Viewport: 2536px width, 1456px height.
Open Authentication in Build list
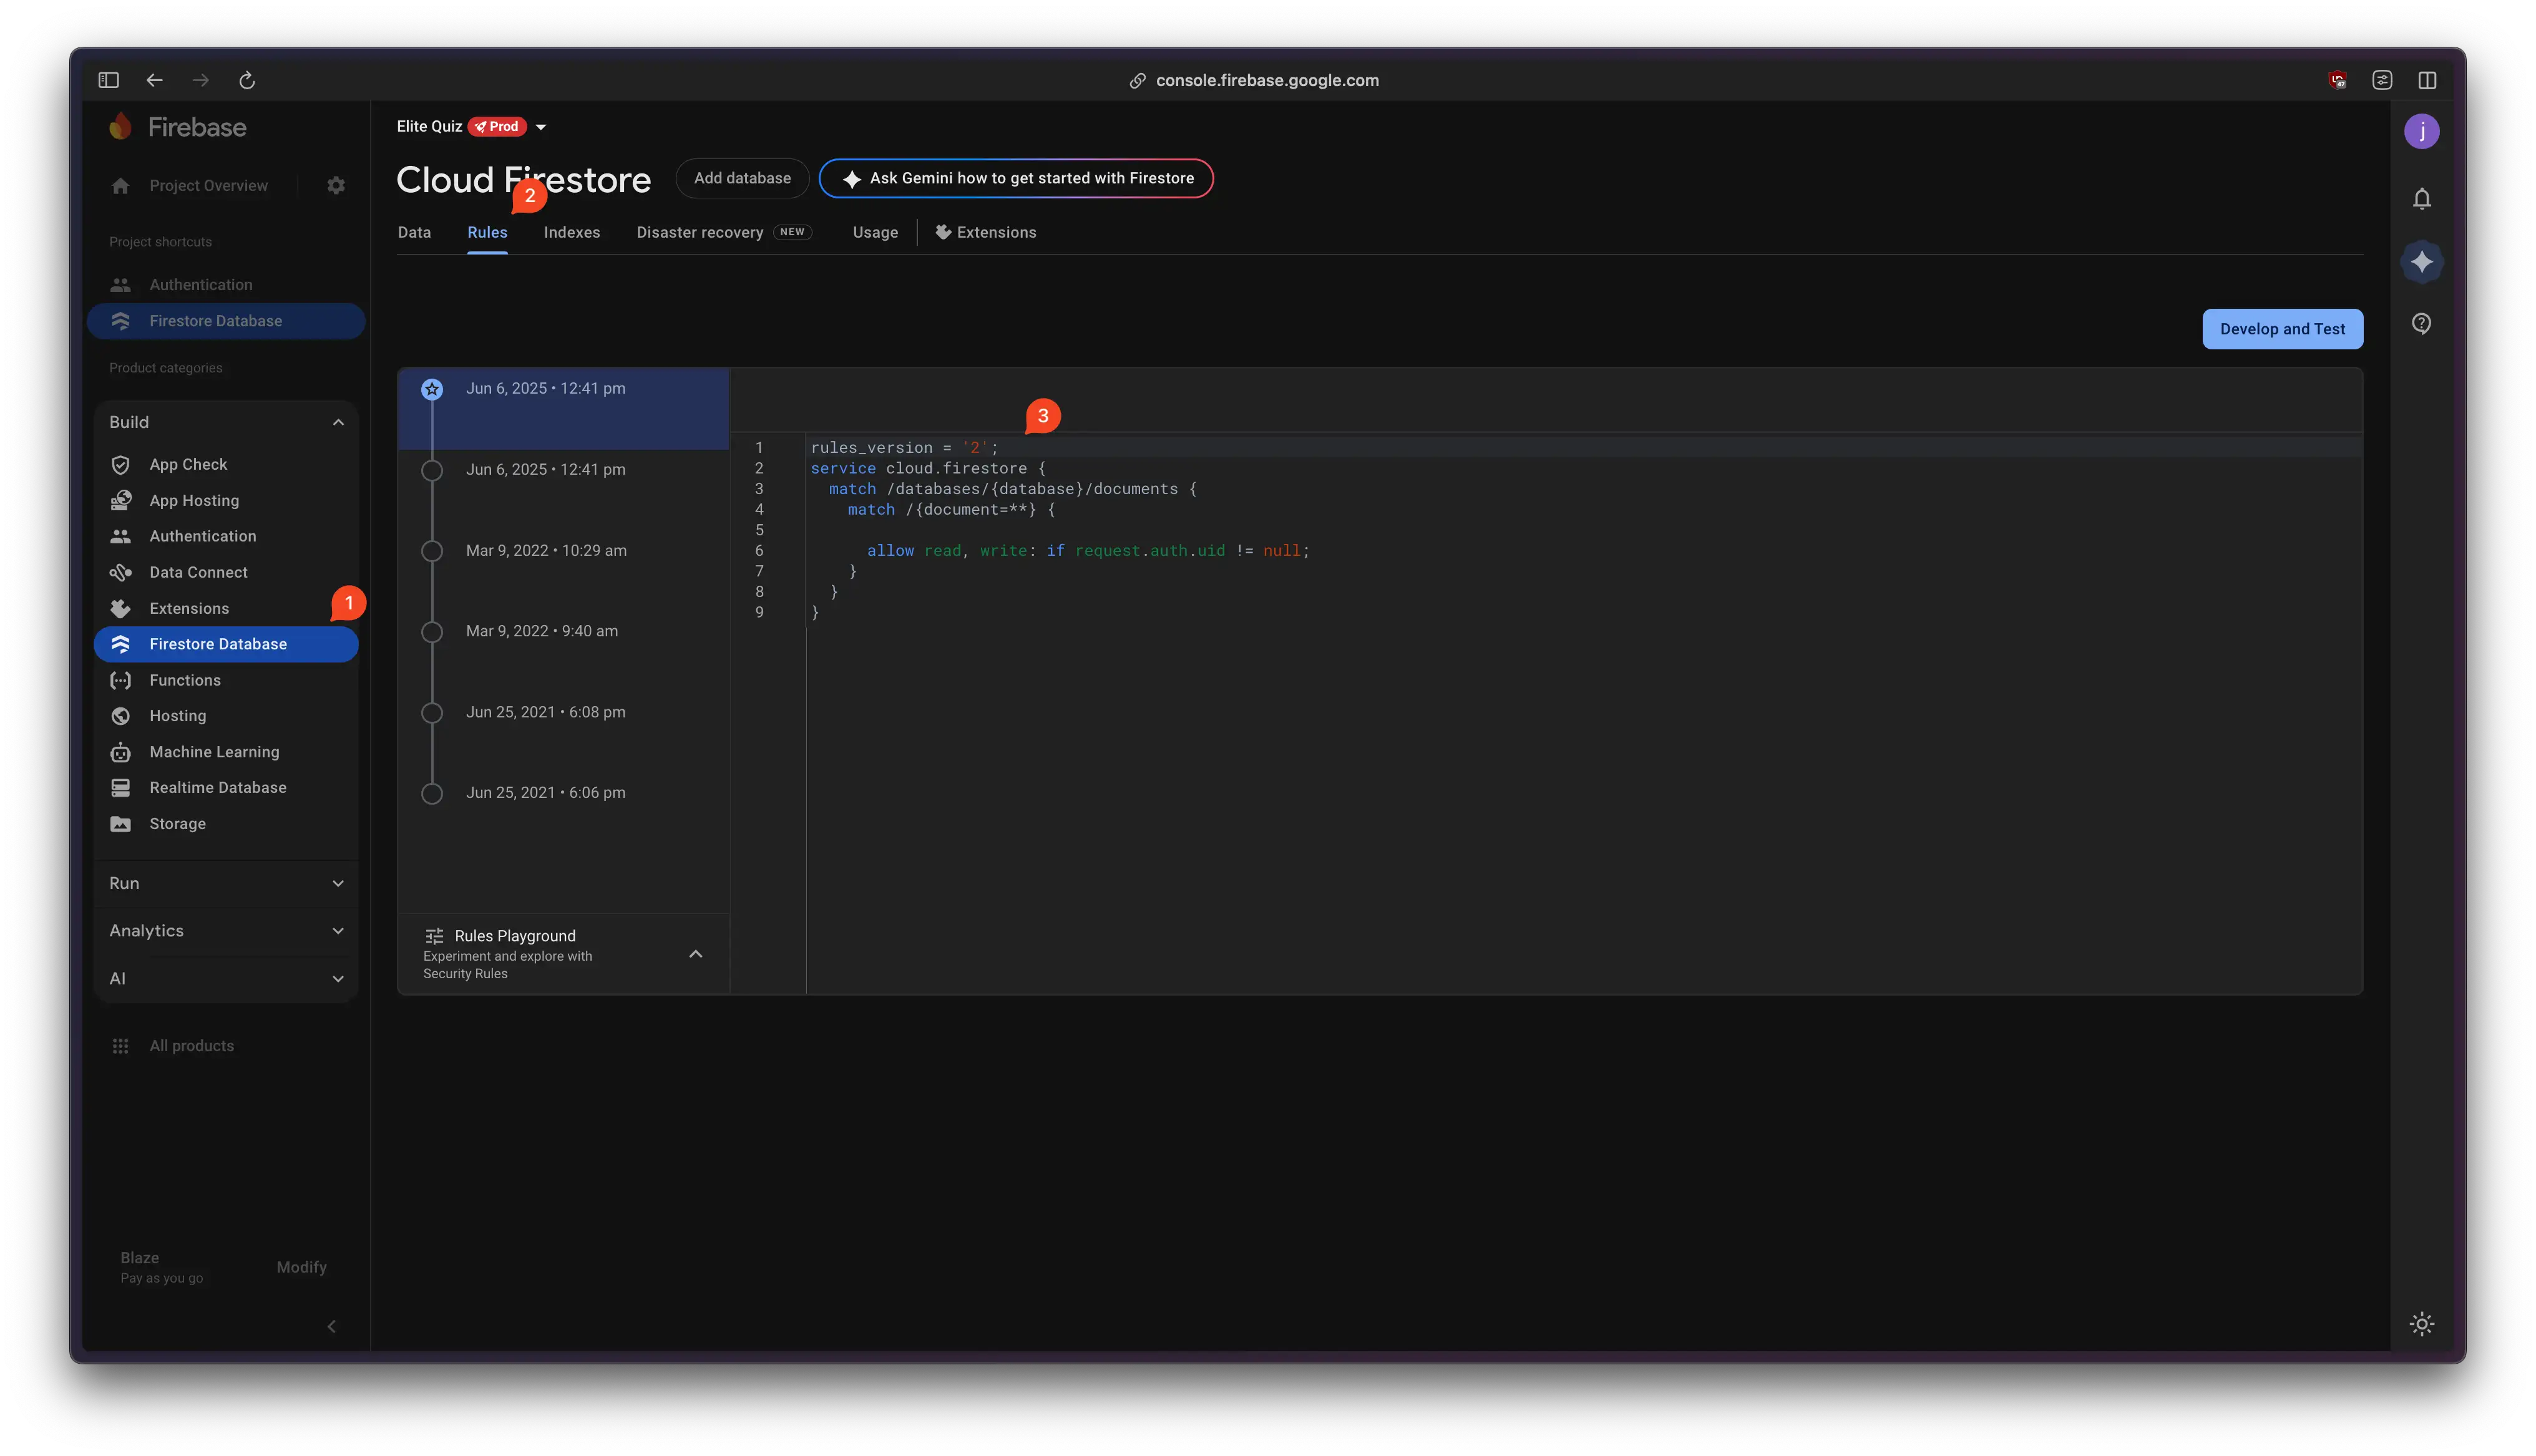[x=226, y=537]
